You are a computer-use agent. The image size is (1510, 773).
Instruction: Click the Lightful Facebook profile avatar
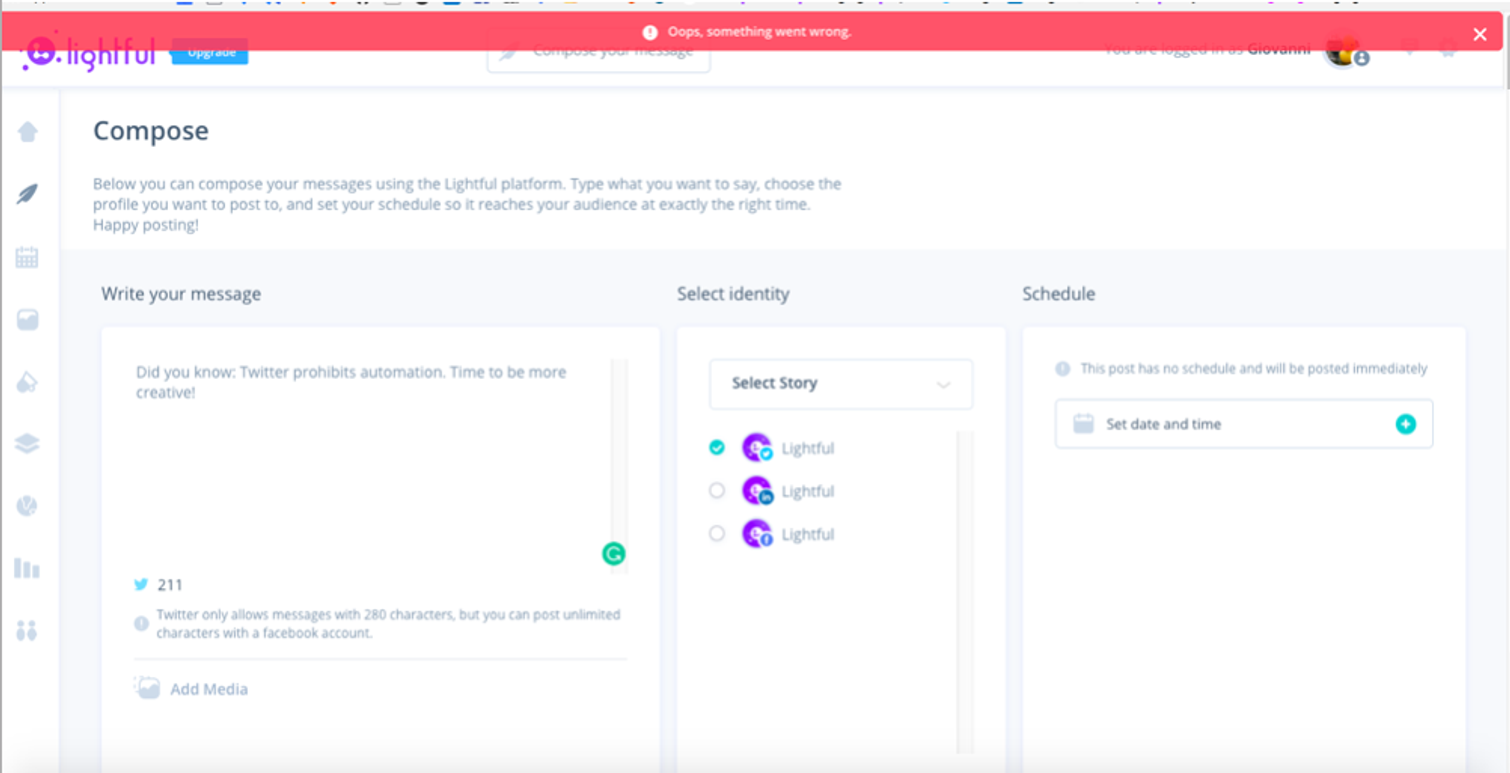tap(757, 534)
